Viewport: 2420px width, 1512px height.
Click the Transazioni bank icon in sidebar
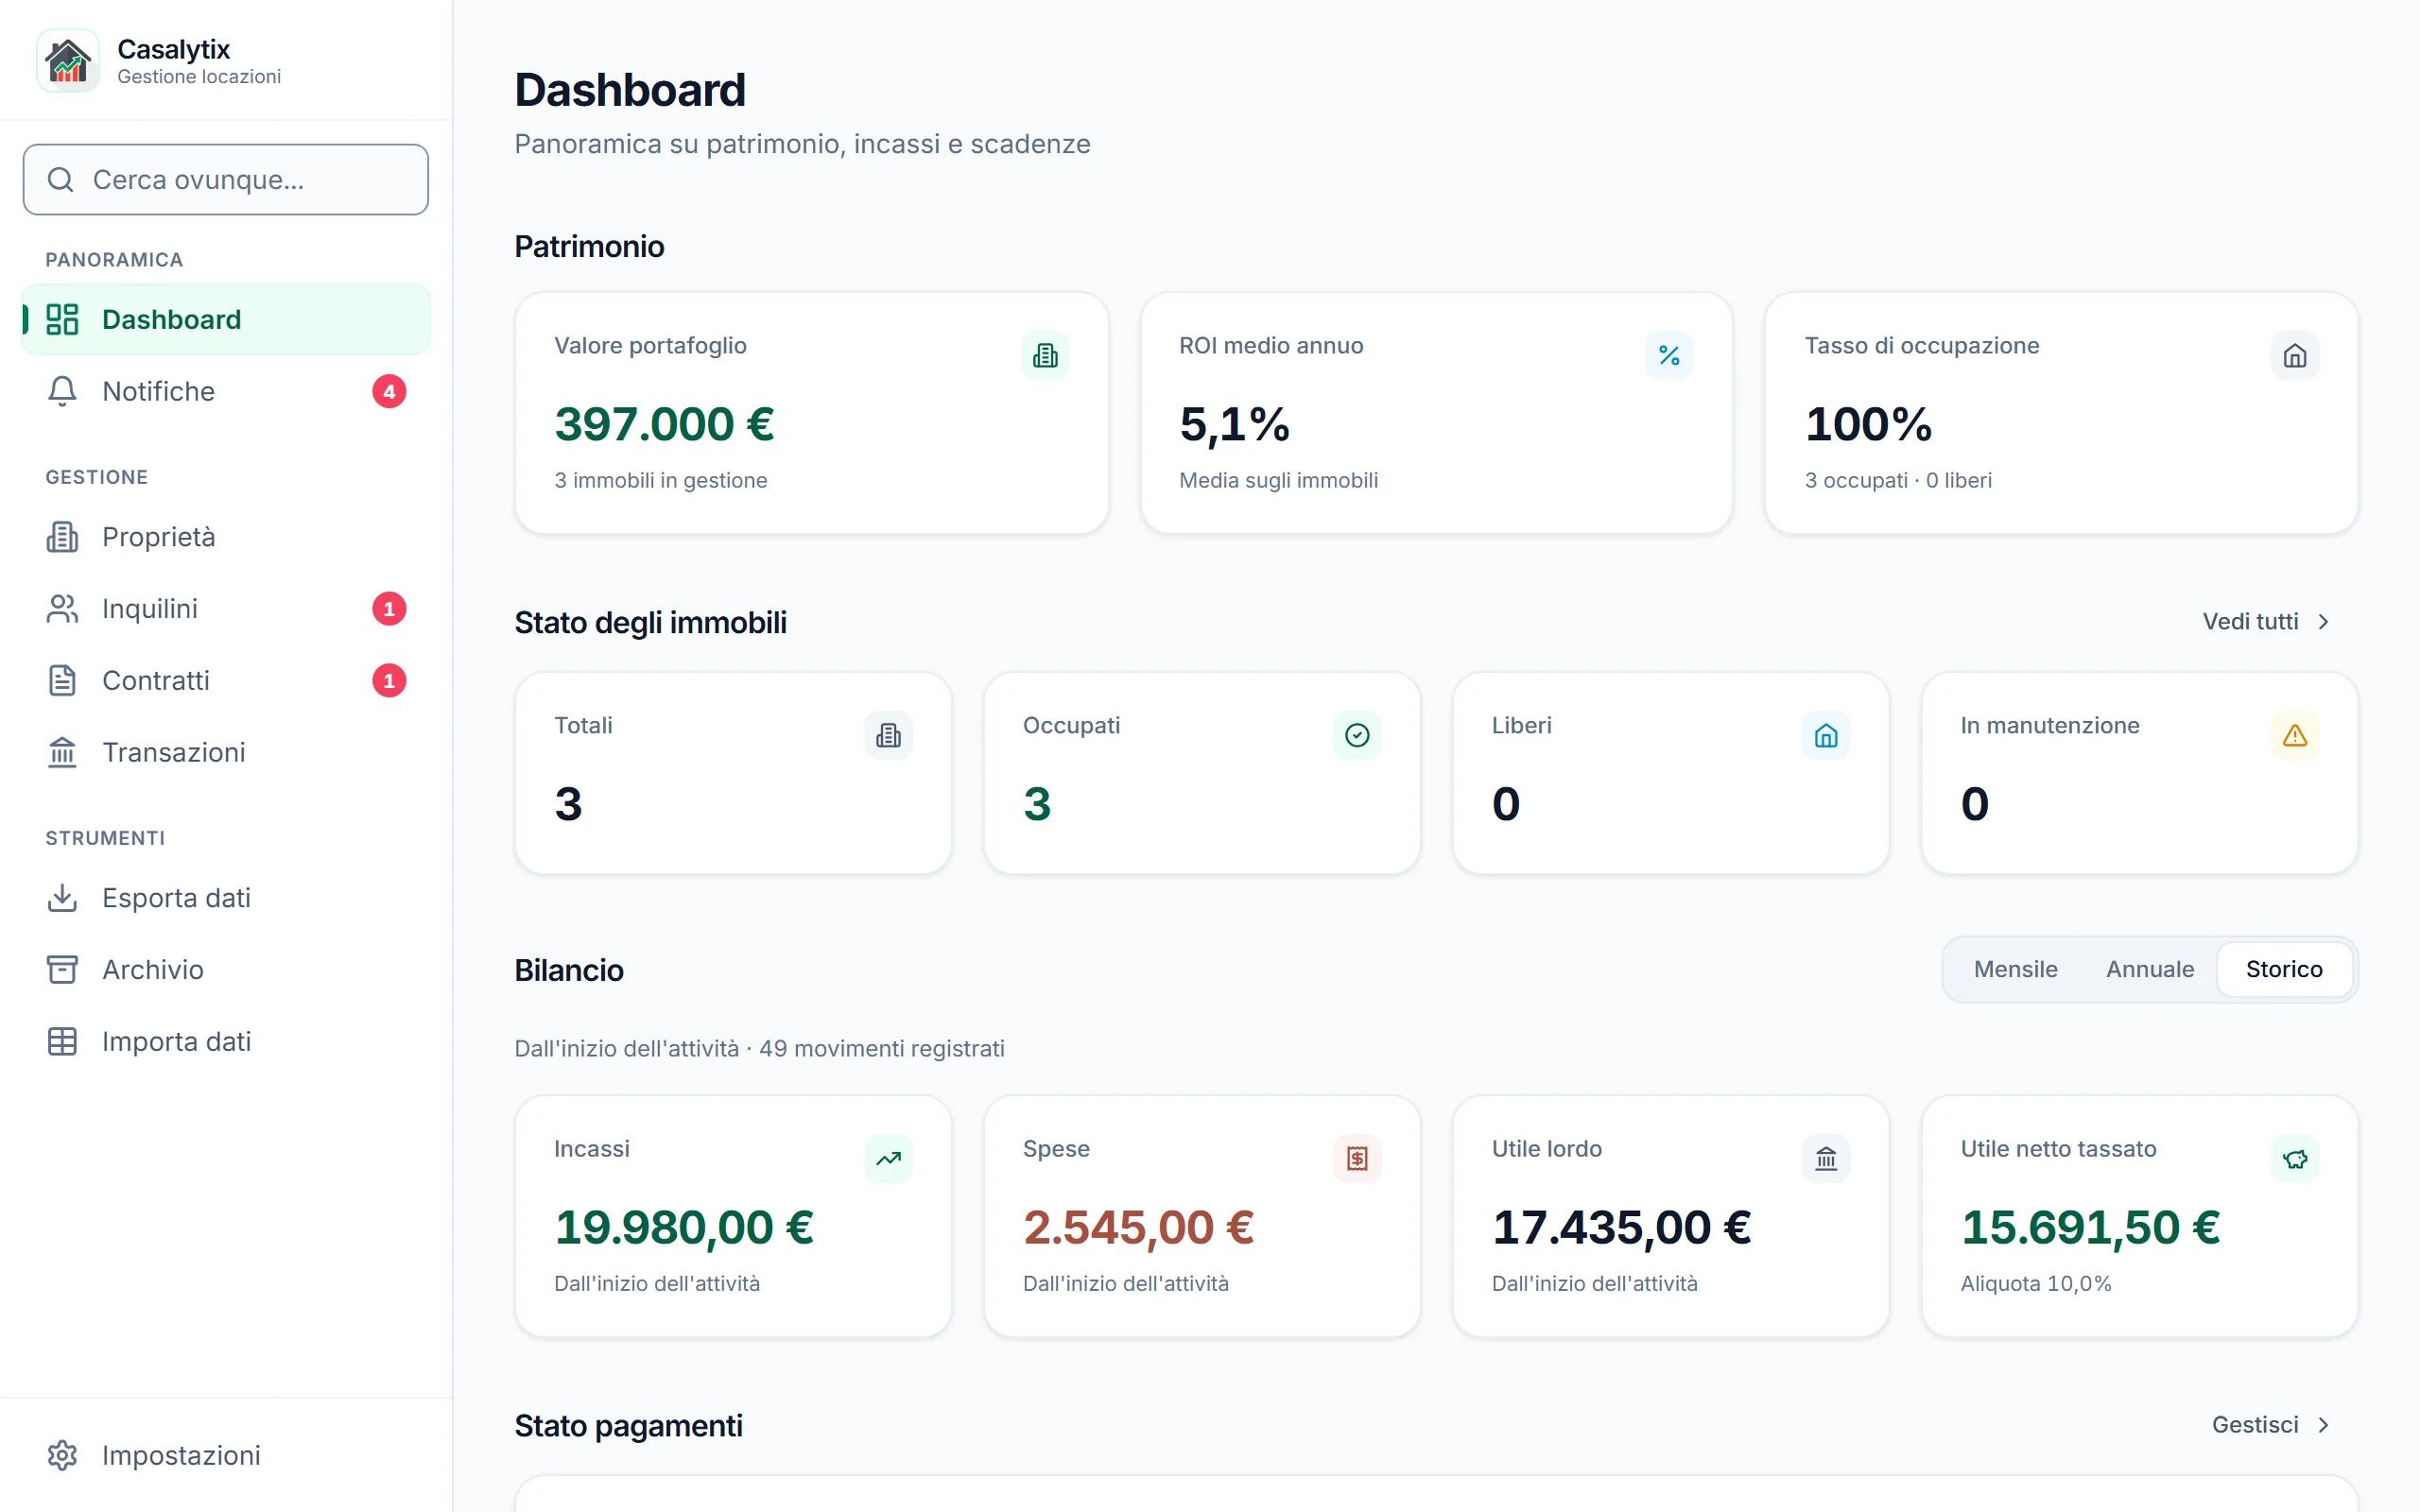click(62, 752)
